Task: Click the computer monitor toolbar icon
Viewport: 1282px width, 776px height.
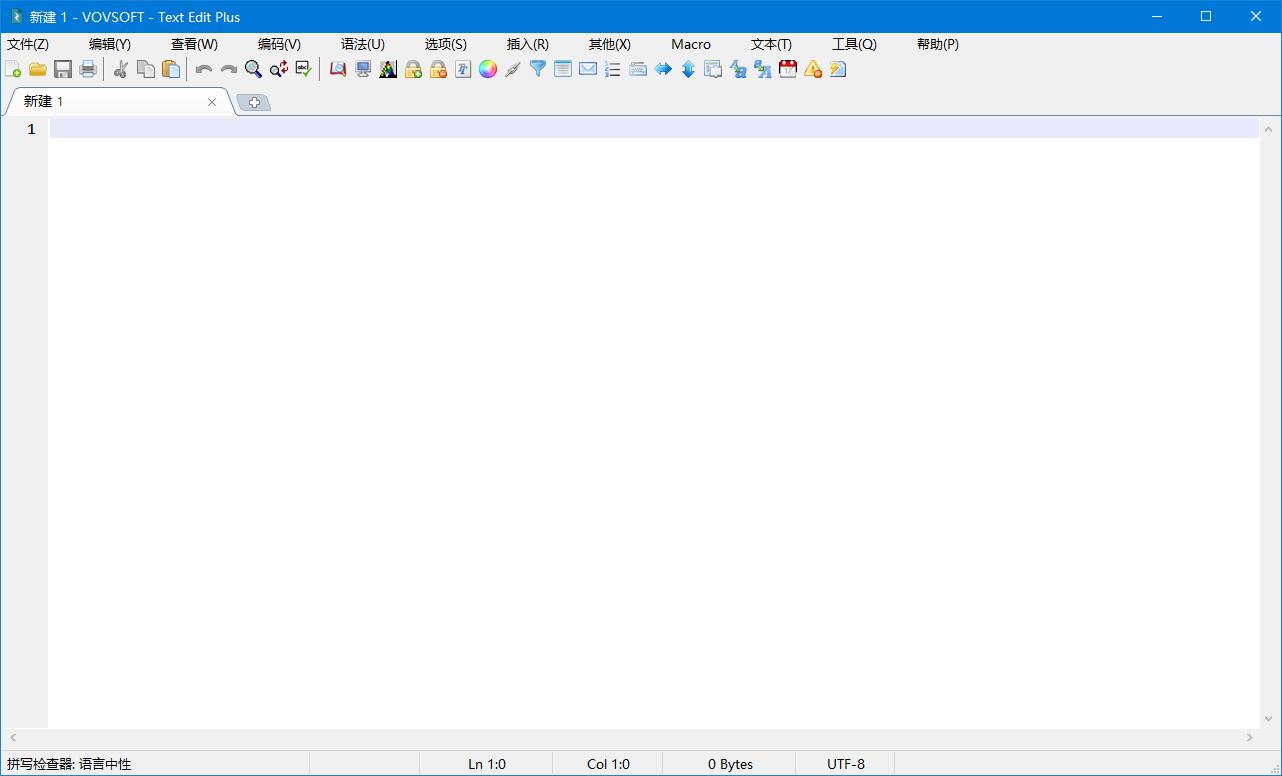Action: 363,69
